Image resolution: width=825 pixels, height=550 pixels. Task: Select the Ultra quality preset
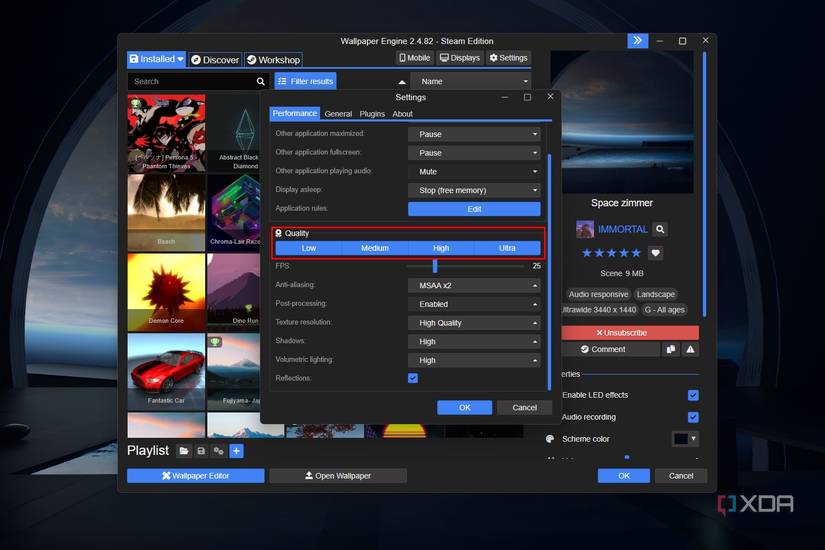(507, 248)
